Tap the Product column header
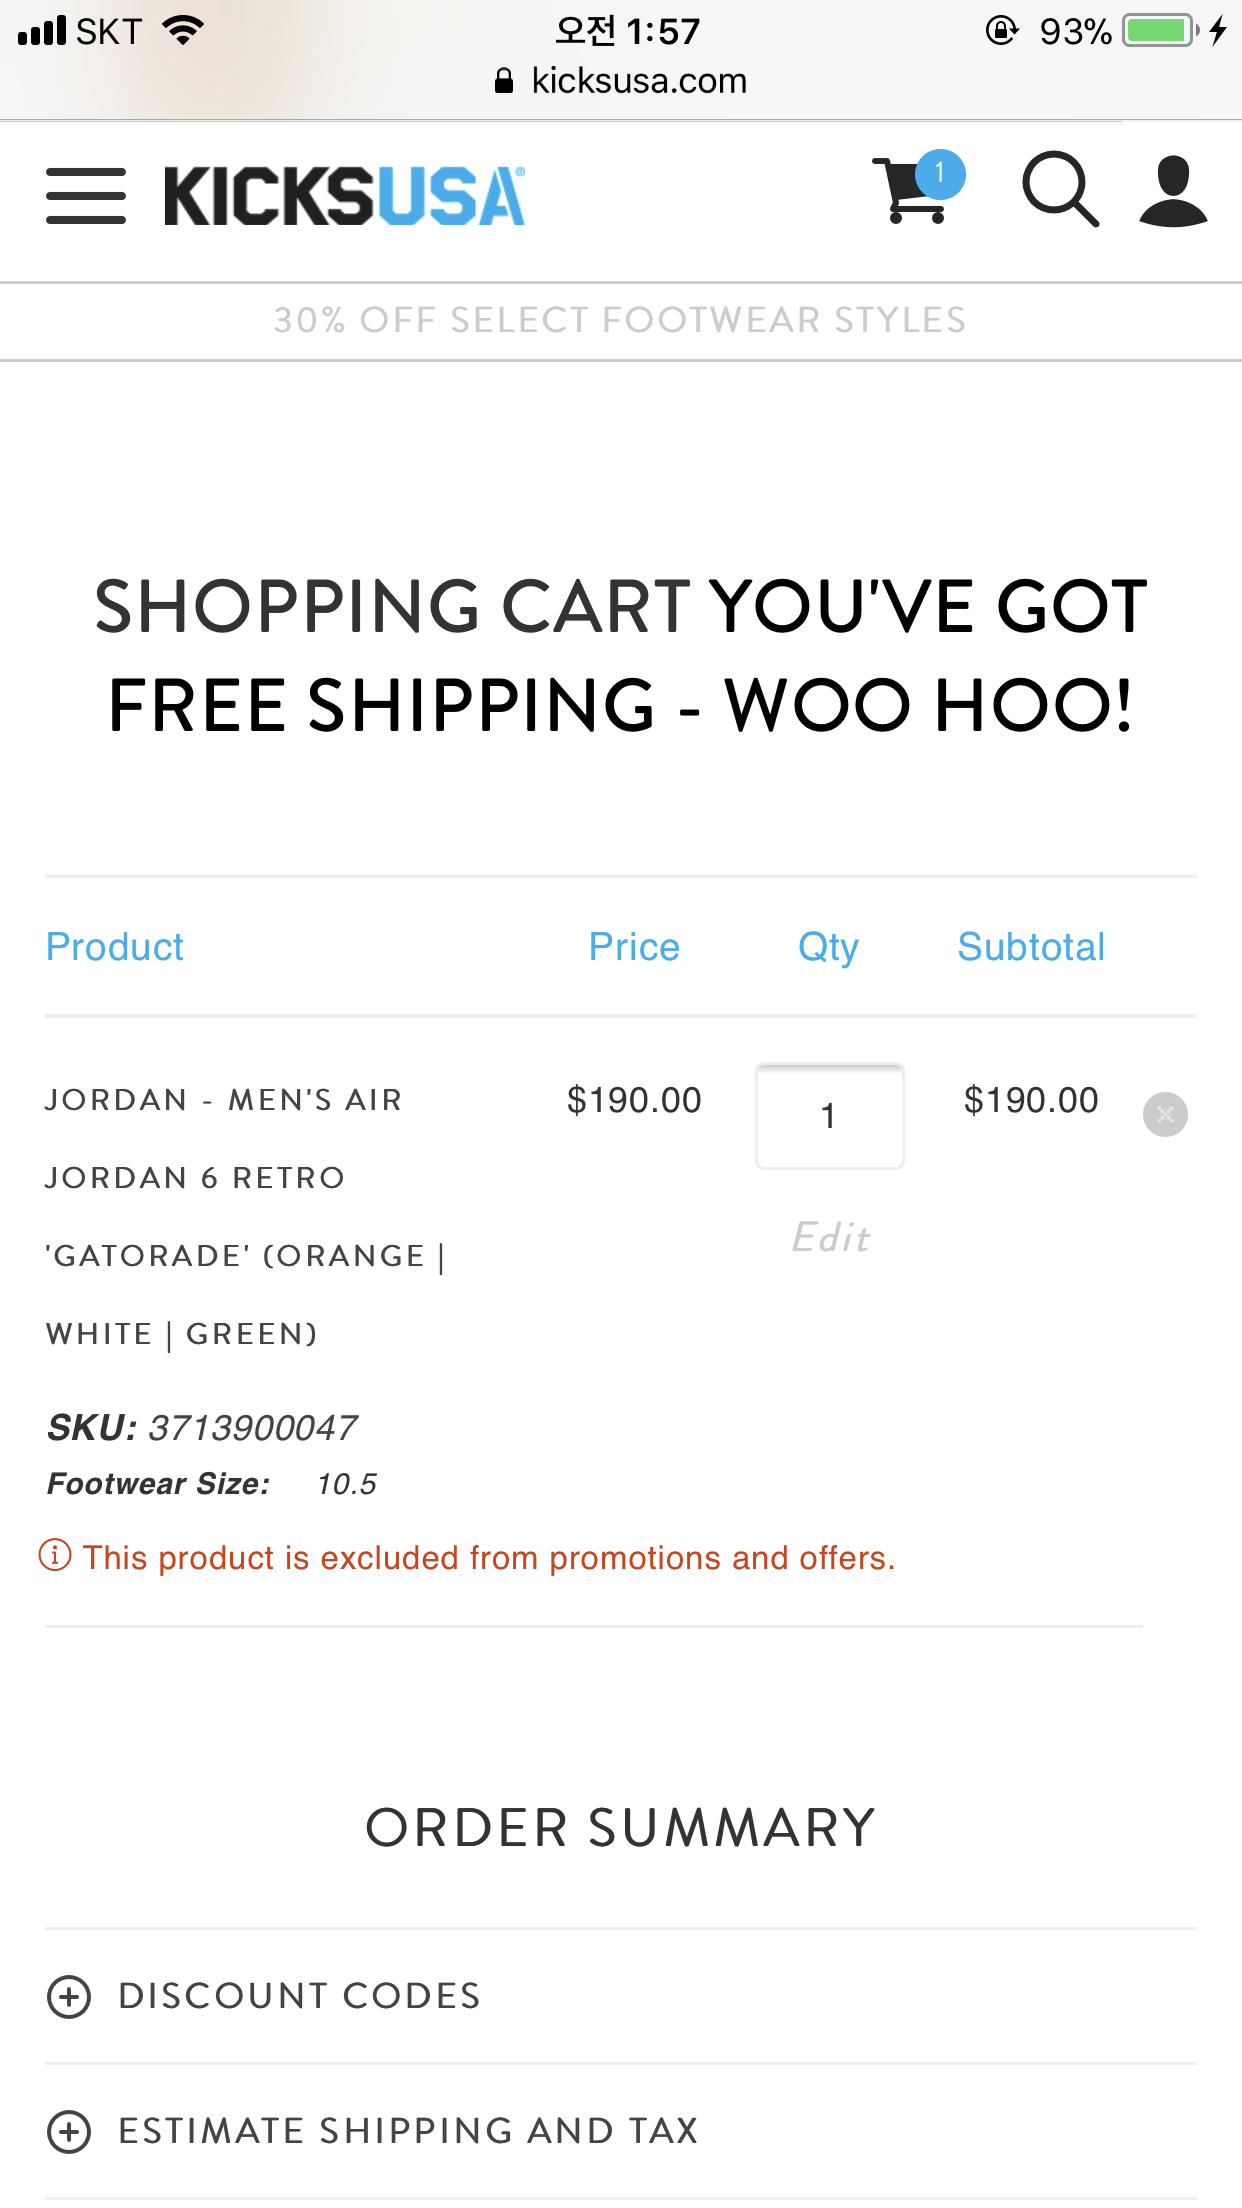Image resolution: width=1242 pixels, height=2208 pixels. coord(115,947)
